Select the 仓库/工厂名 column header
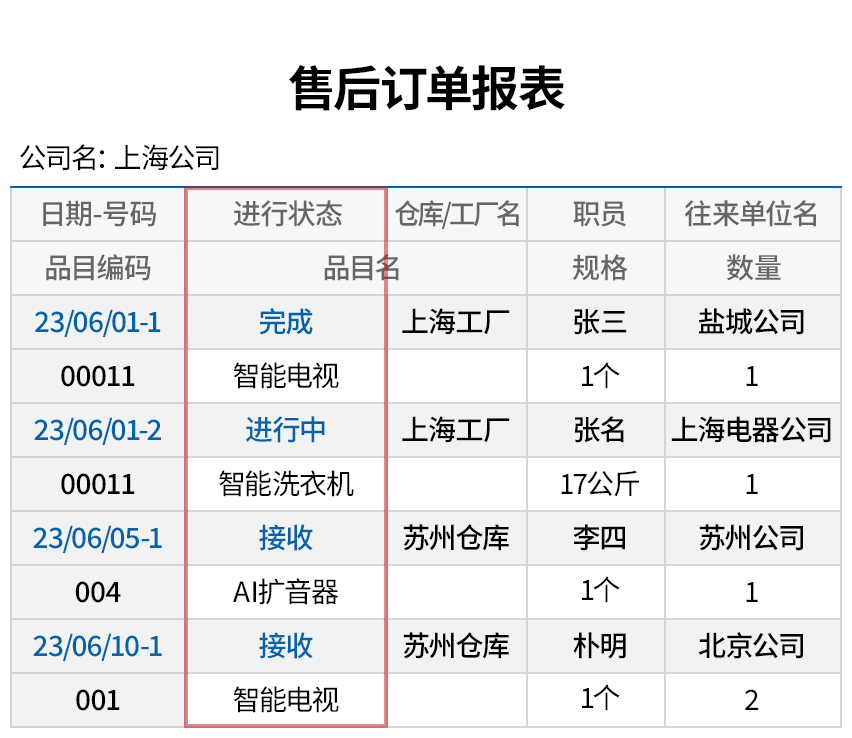 (x=457, y=214)
